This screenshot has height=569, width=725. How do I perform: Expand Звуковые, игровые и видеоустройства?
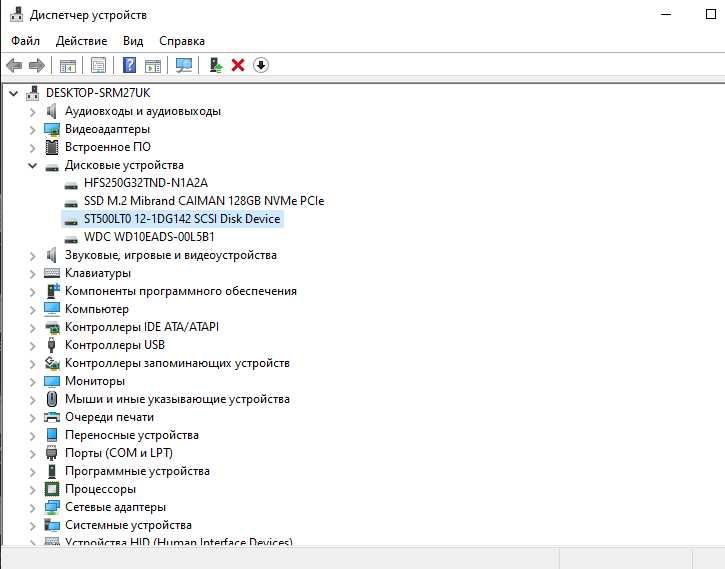[x=32, y=256]
